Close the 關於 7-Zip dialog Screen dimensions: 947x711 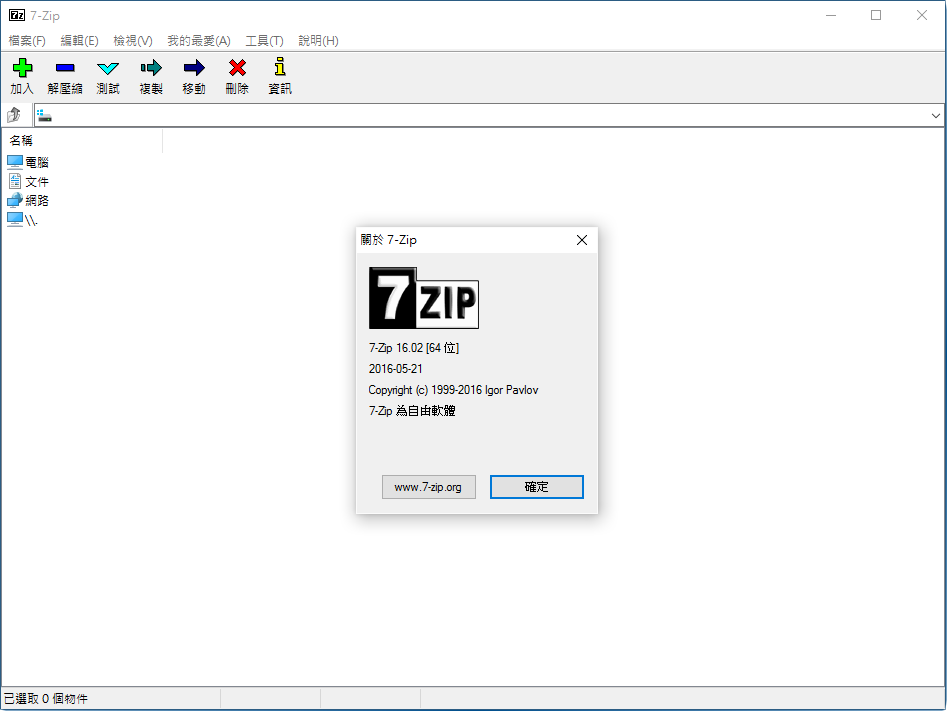tap(582, 240)
